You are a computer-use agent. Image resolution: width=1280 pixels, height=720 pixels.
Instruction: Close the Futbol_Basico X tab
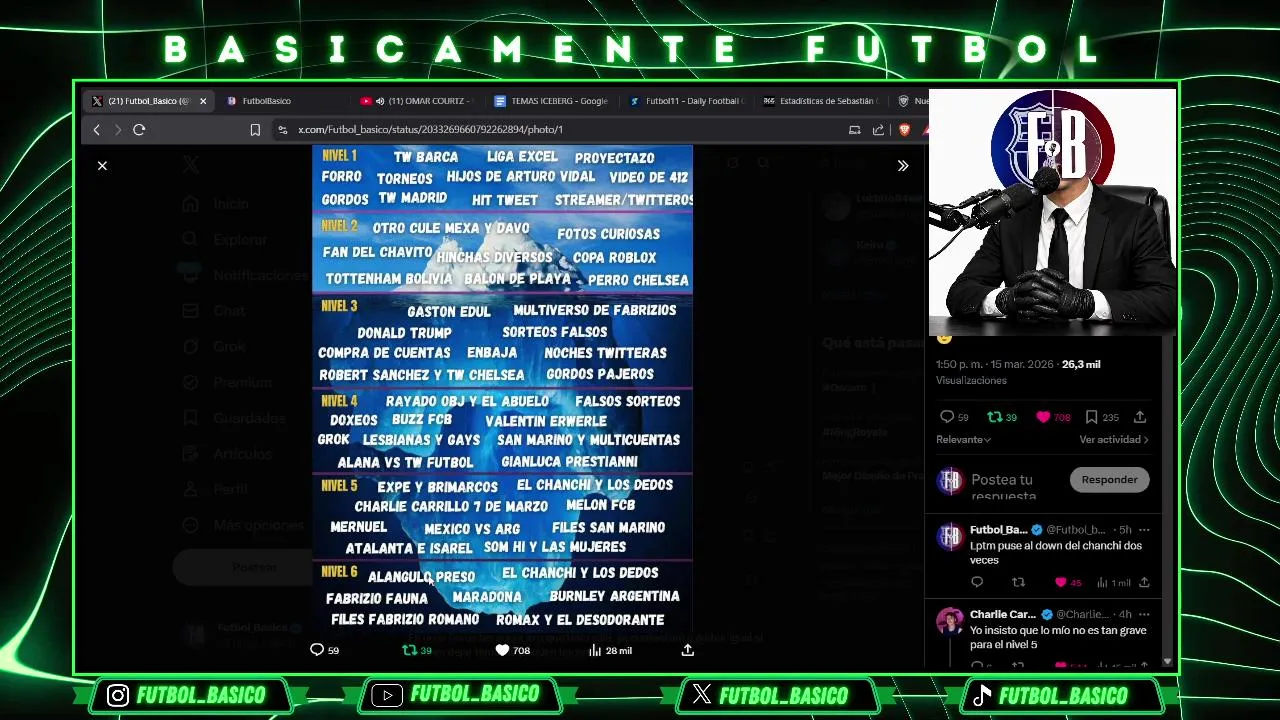click(x=203, y=101)
